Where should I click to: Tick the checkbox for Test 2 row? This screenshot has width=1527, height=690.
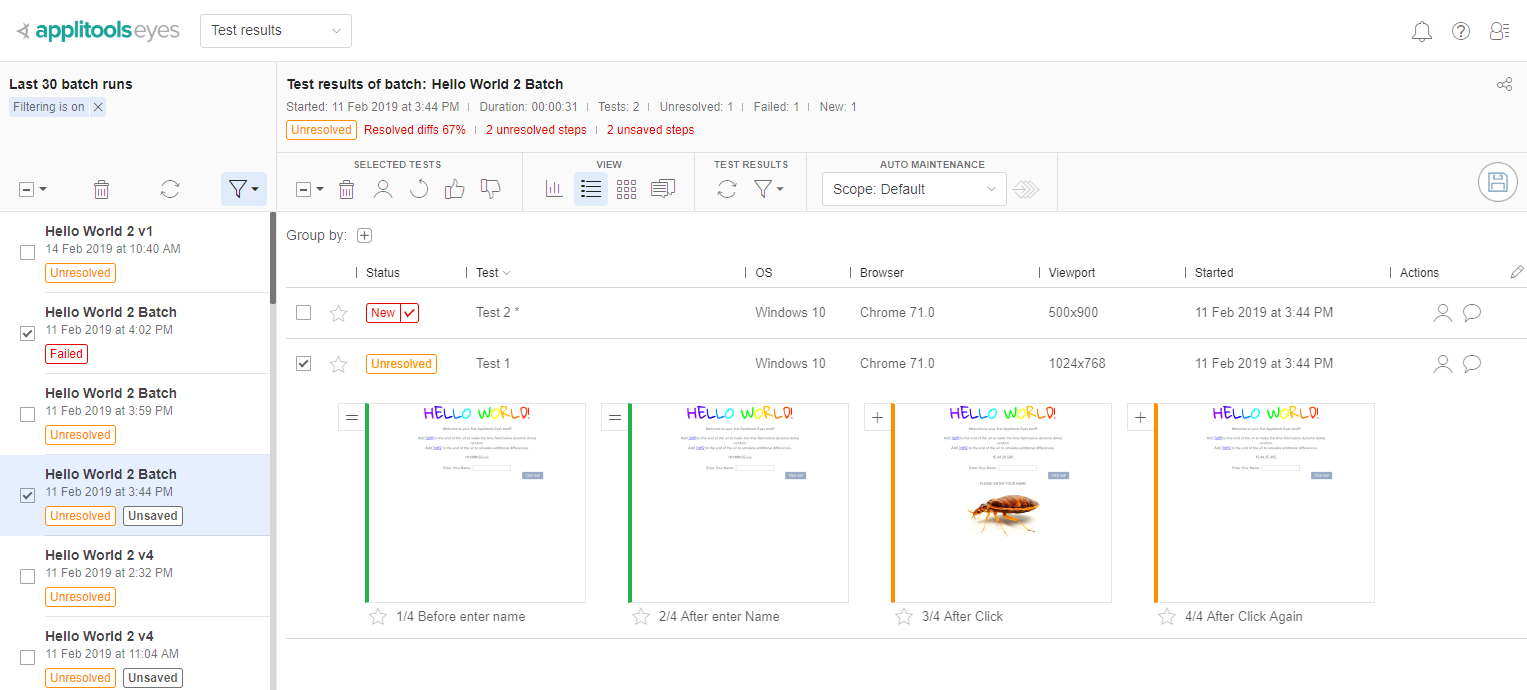(303, 313)
